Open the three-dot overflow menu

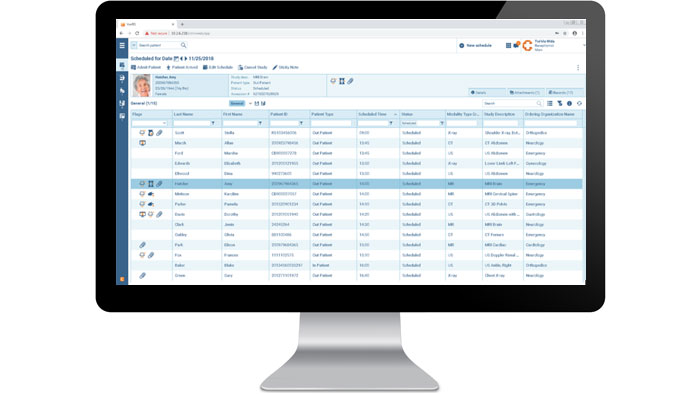pos(578,67)
